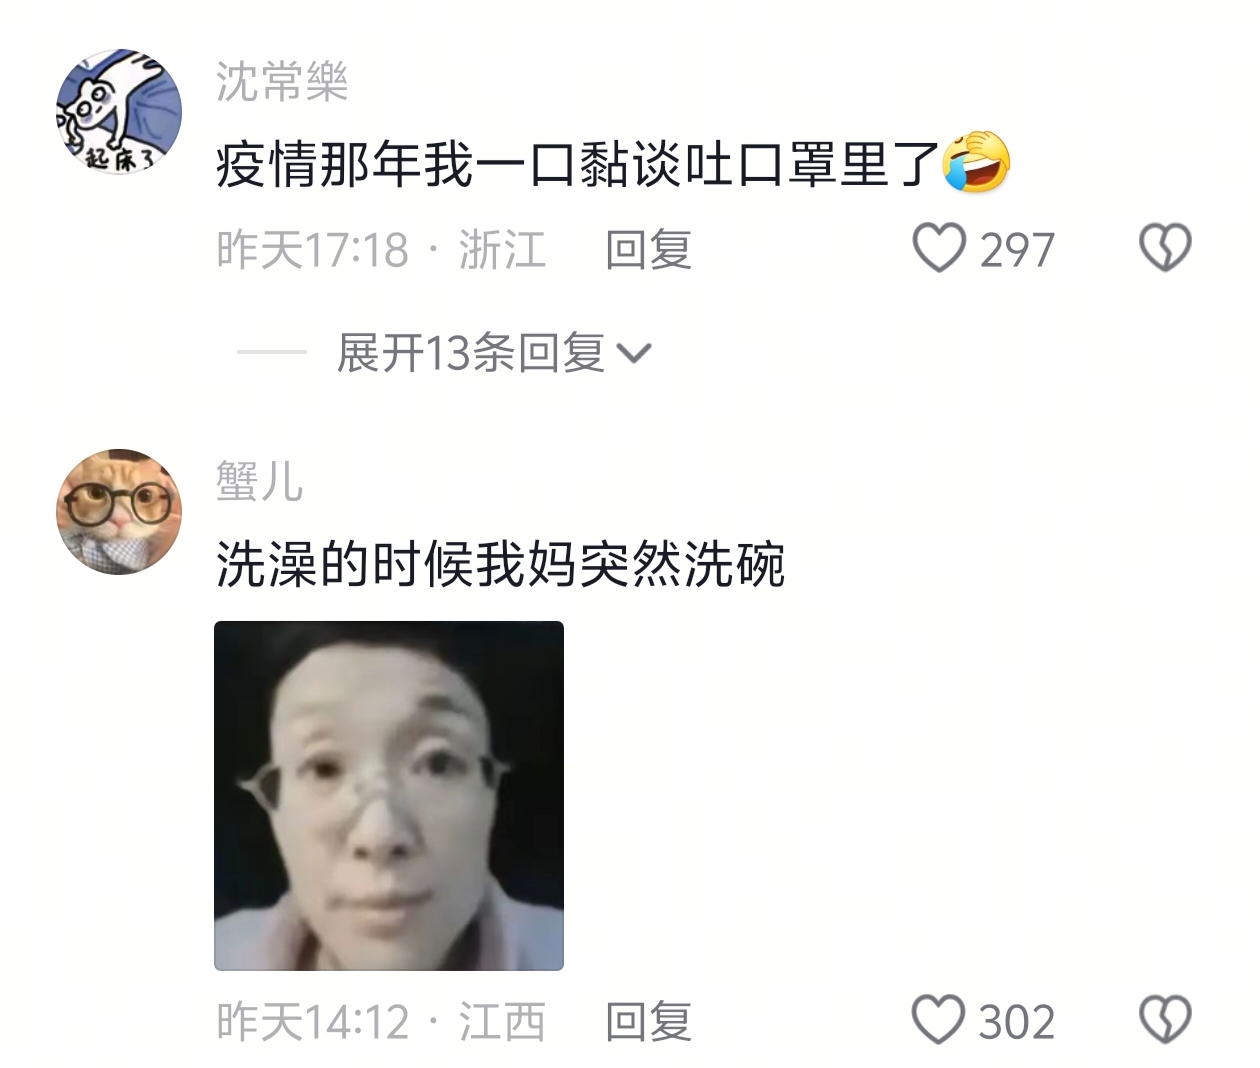Open 蟹儿's cat avatar profile
Viewport: 1260px width, 1068px height.
click(x=118, y=511)
